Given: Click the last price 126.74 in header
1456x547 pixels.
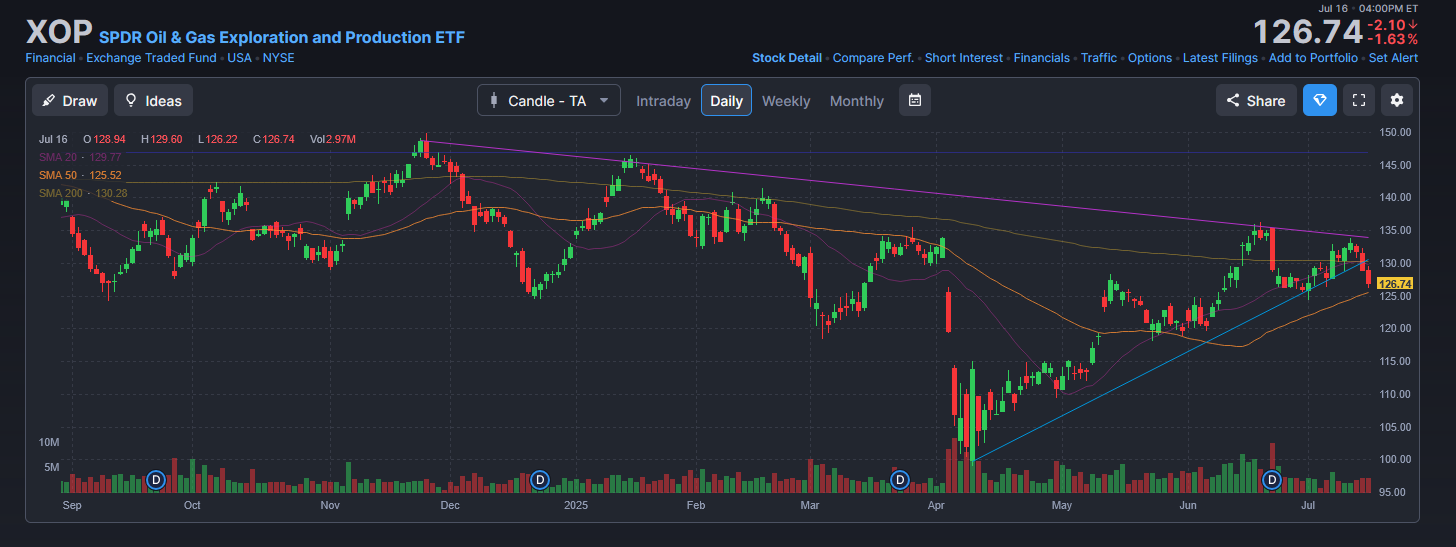Looking at the screenshot, I should [x=1307, y=32].
